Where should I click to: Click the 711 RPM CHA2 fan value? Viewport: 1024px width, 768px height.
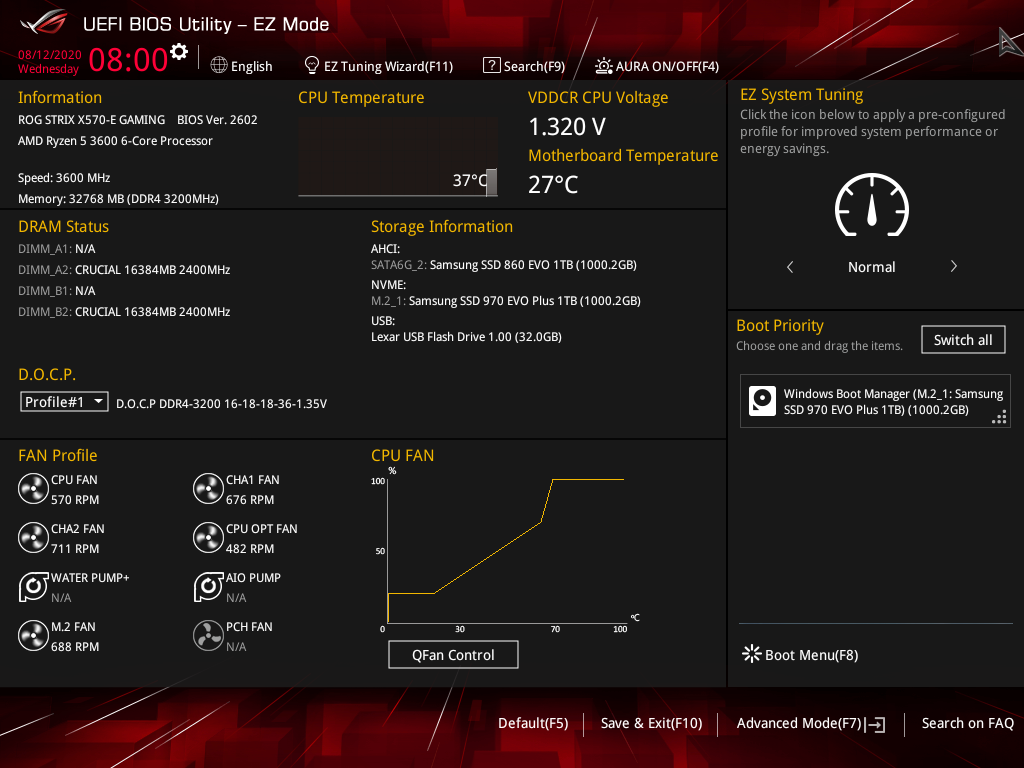pyautogui.click(x=75, y=548)
